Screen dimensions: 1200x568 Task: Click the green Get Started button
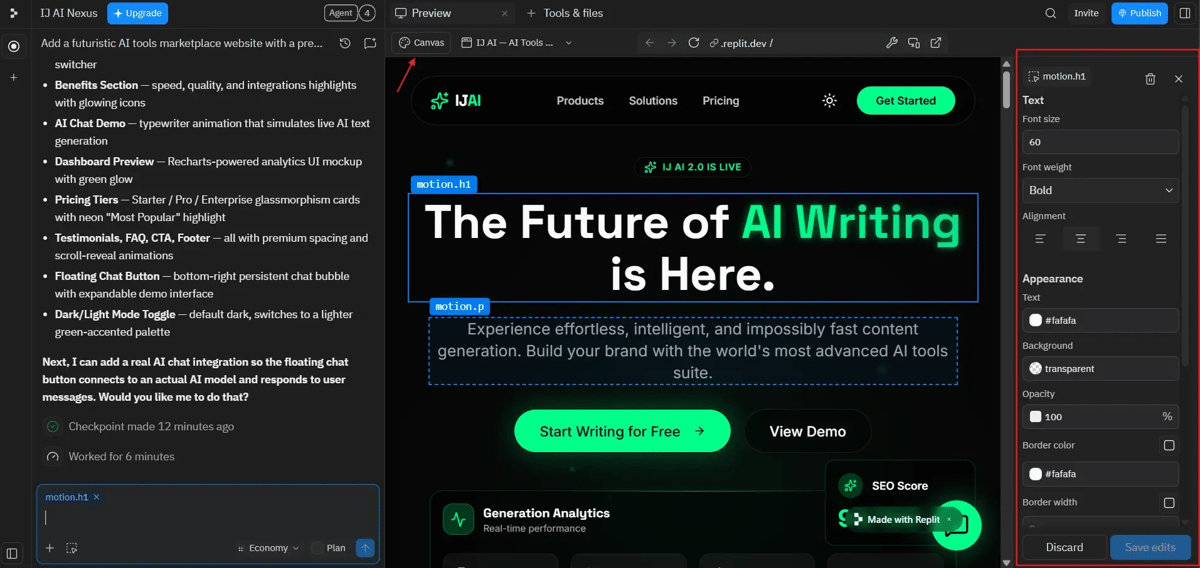coord(906,101)
